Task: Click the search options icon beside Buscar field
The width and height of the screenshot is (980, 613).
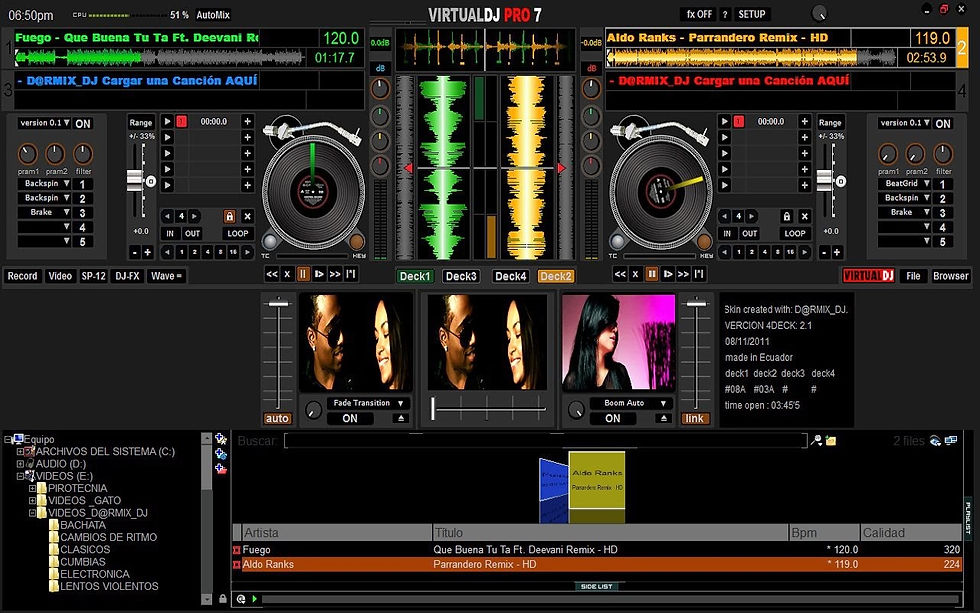Action: click(816, 441)
